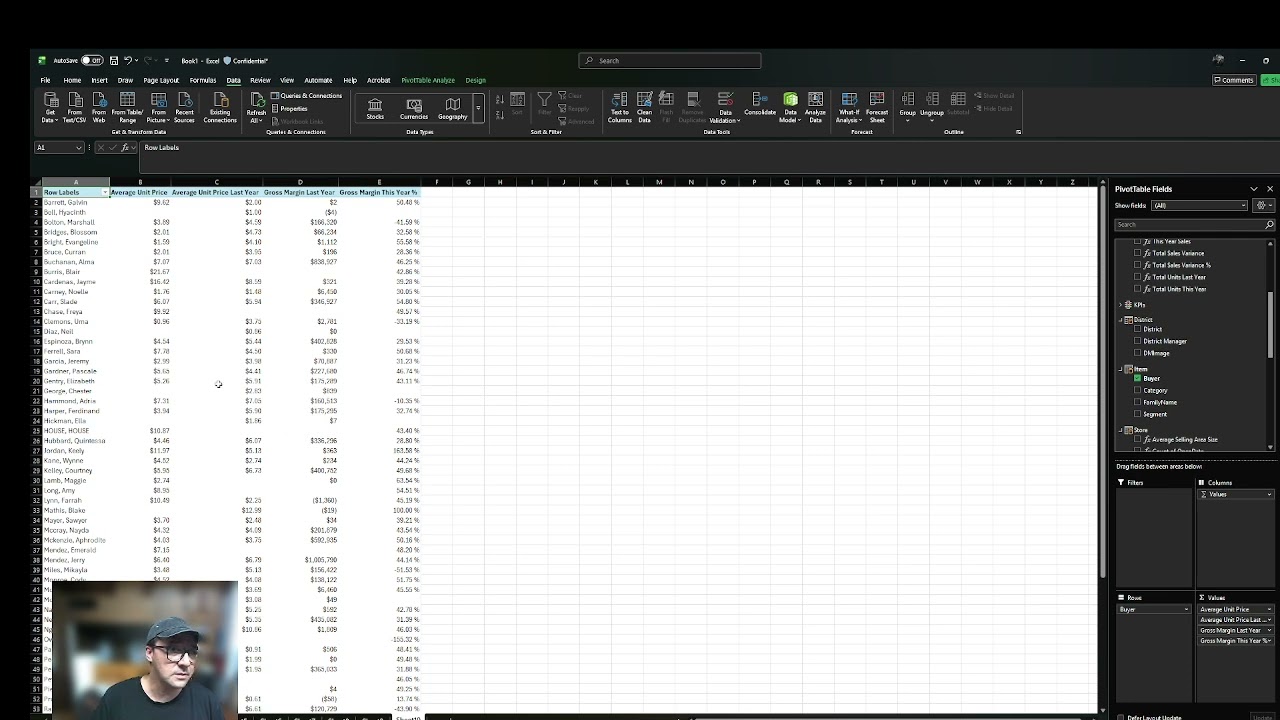Open the Review tab
This screenshot has height=720, width=1280.
click(260, 80)
